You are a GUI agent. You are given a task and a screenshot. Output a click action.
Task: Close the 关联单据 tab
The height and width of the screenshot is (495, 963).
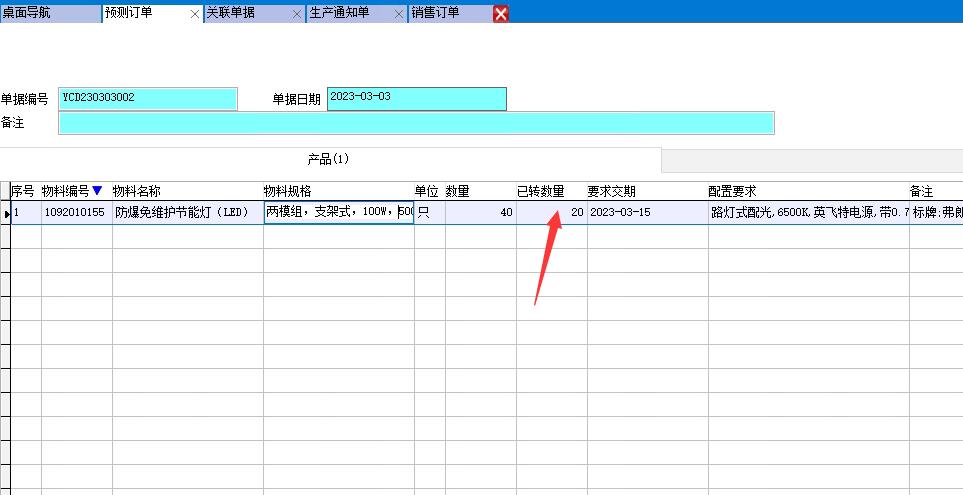[297, 14]
